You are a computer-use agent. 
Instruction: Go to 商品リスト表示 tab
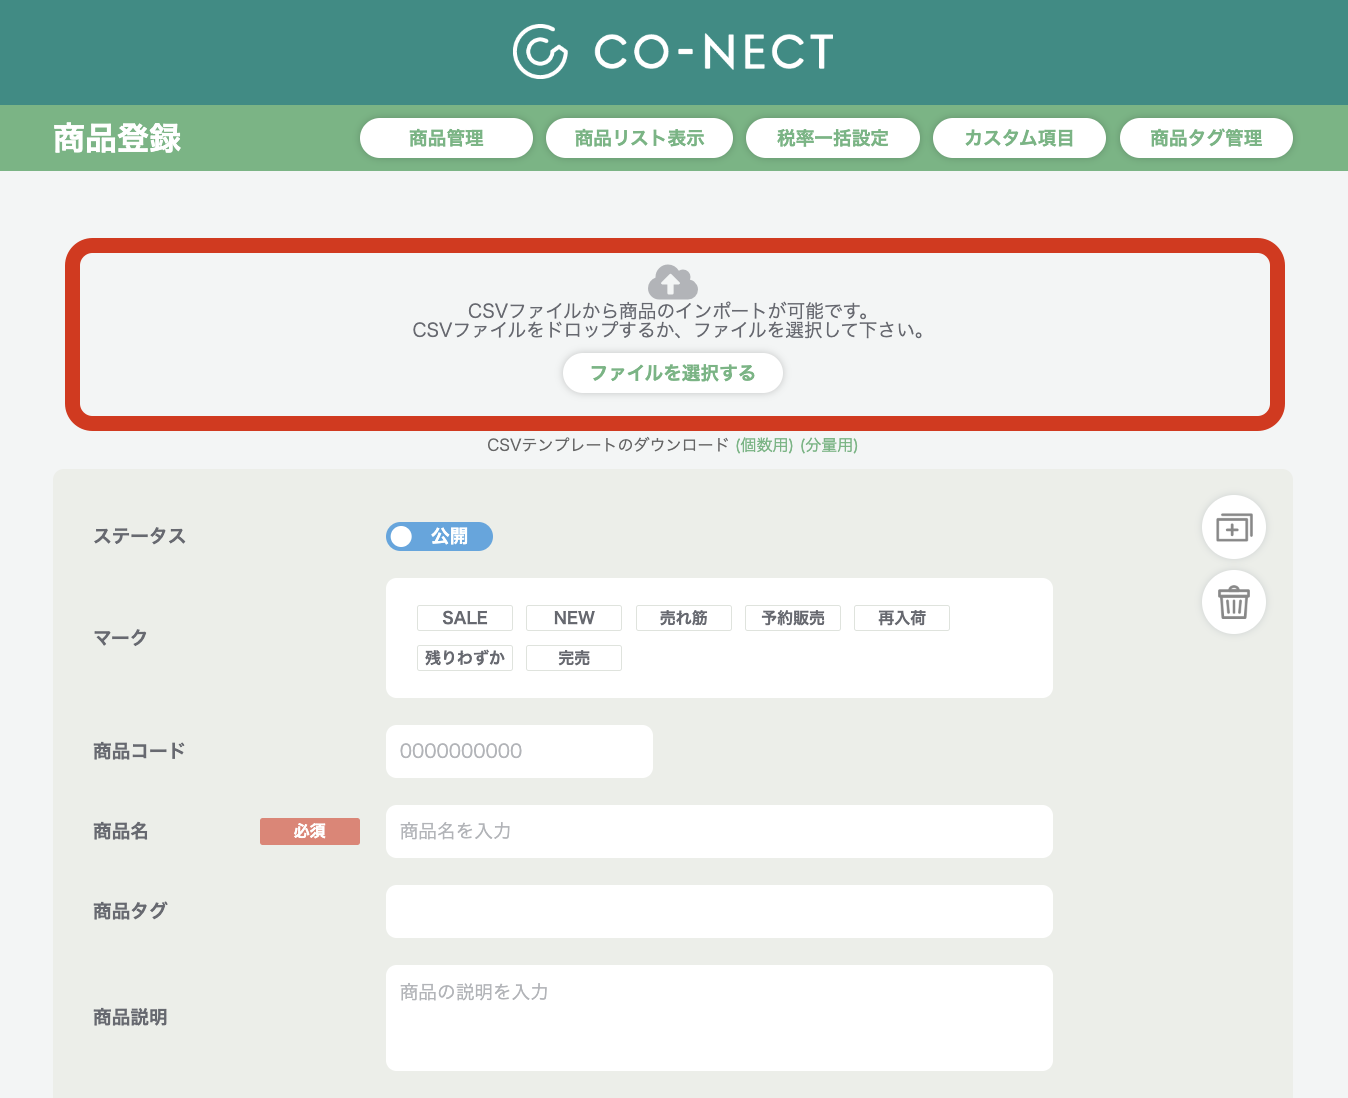pos(639,138)
